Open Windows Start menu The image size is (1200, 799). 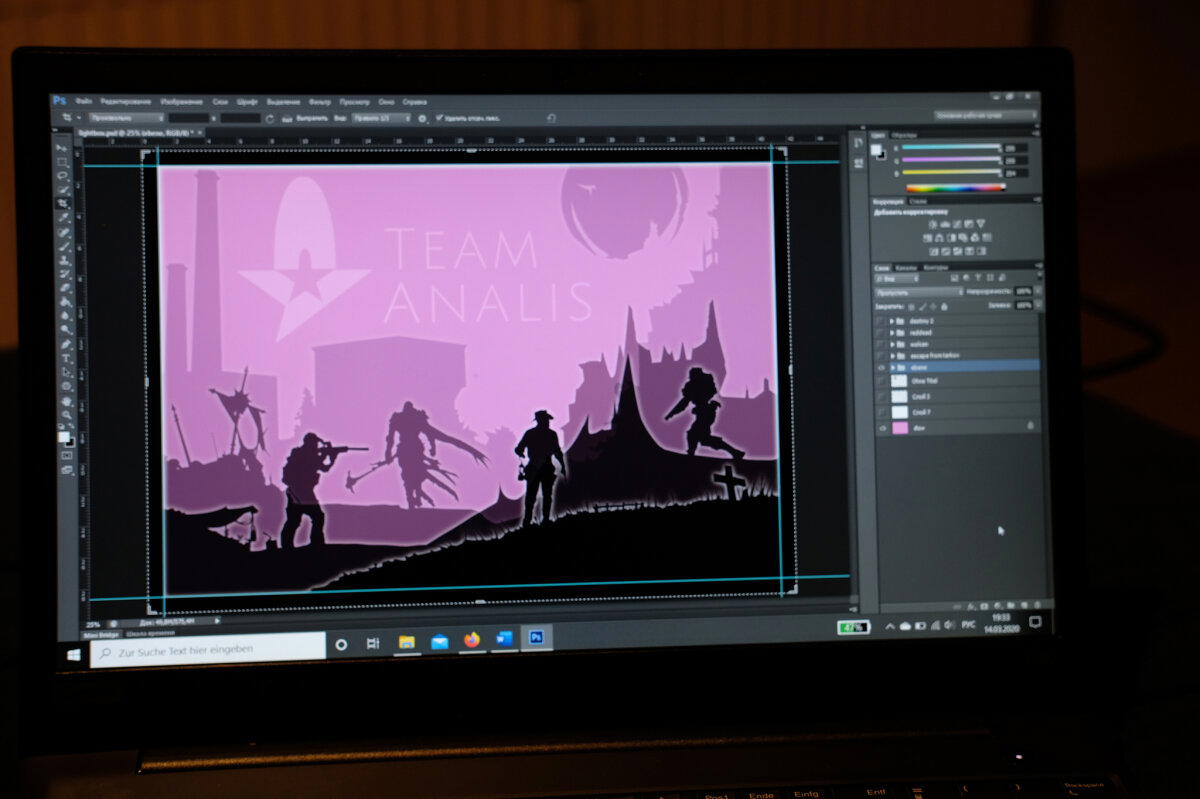(x=73, y=655)
